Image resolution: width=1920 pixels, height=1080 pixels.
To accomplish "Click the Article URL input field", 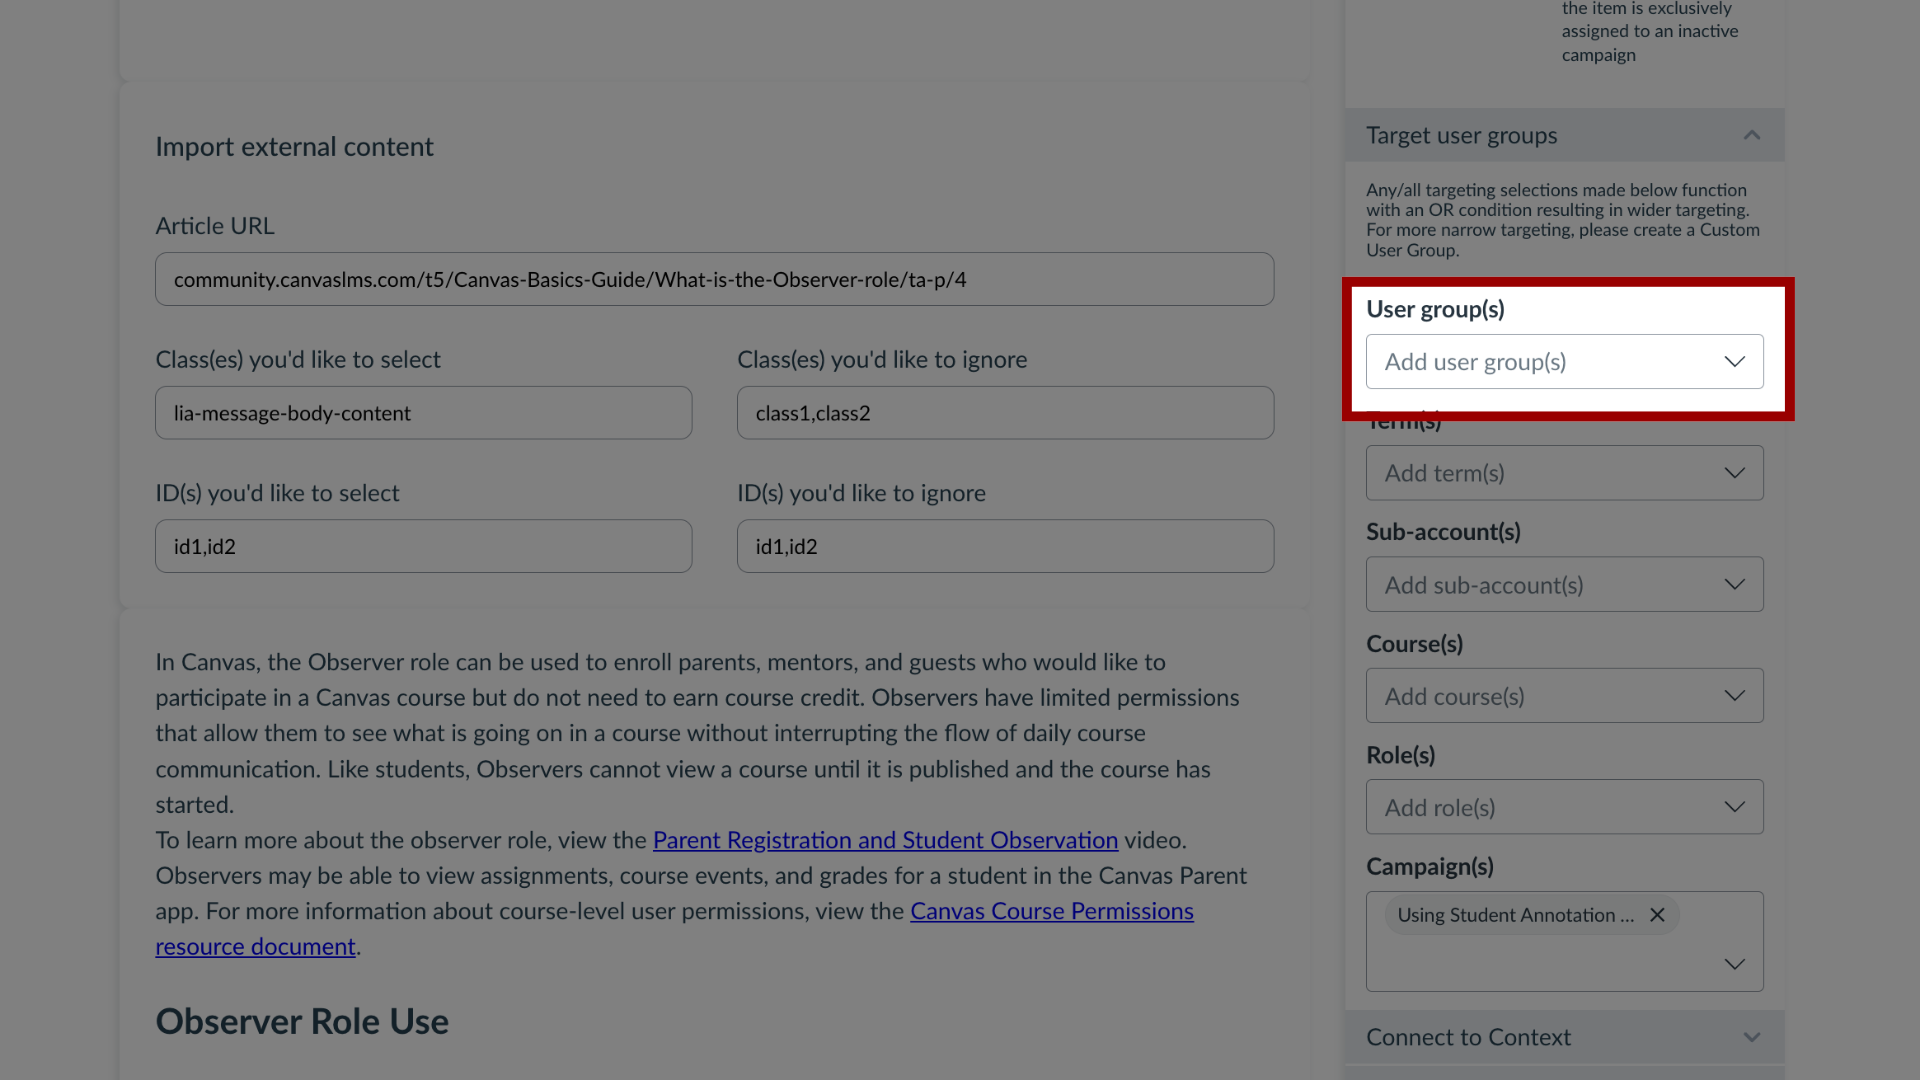I will 715,280.
